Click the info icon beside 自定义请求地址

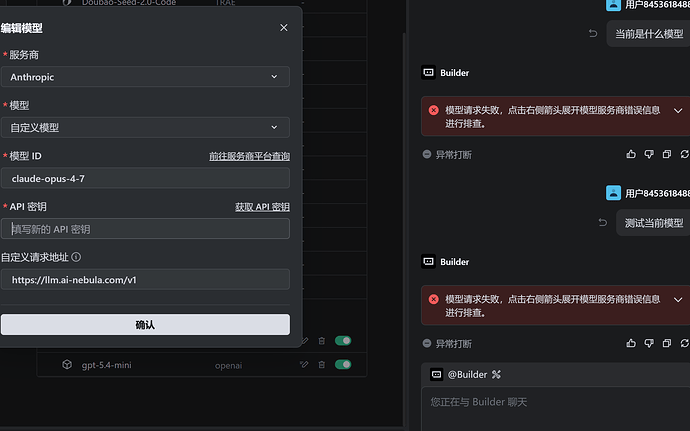(x=76, y=257)
